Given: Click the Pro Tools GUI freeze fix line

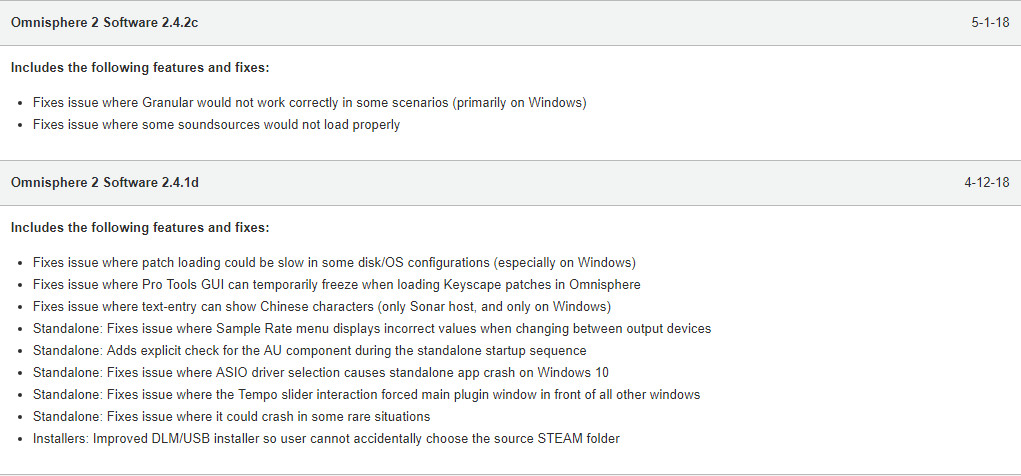Looking at the screenshot, I should point(336,284).
